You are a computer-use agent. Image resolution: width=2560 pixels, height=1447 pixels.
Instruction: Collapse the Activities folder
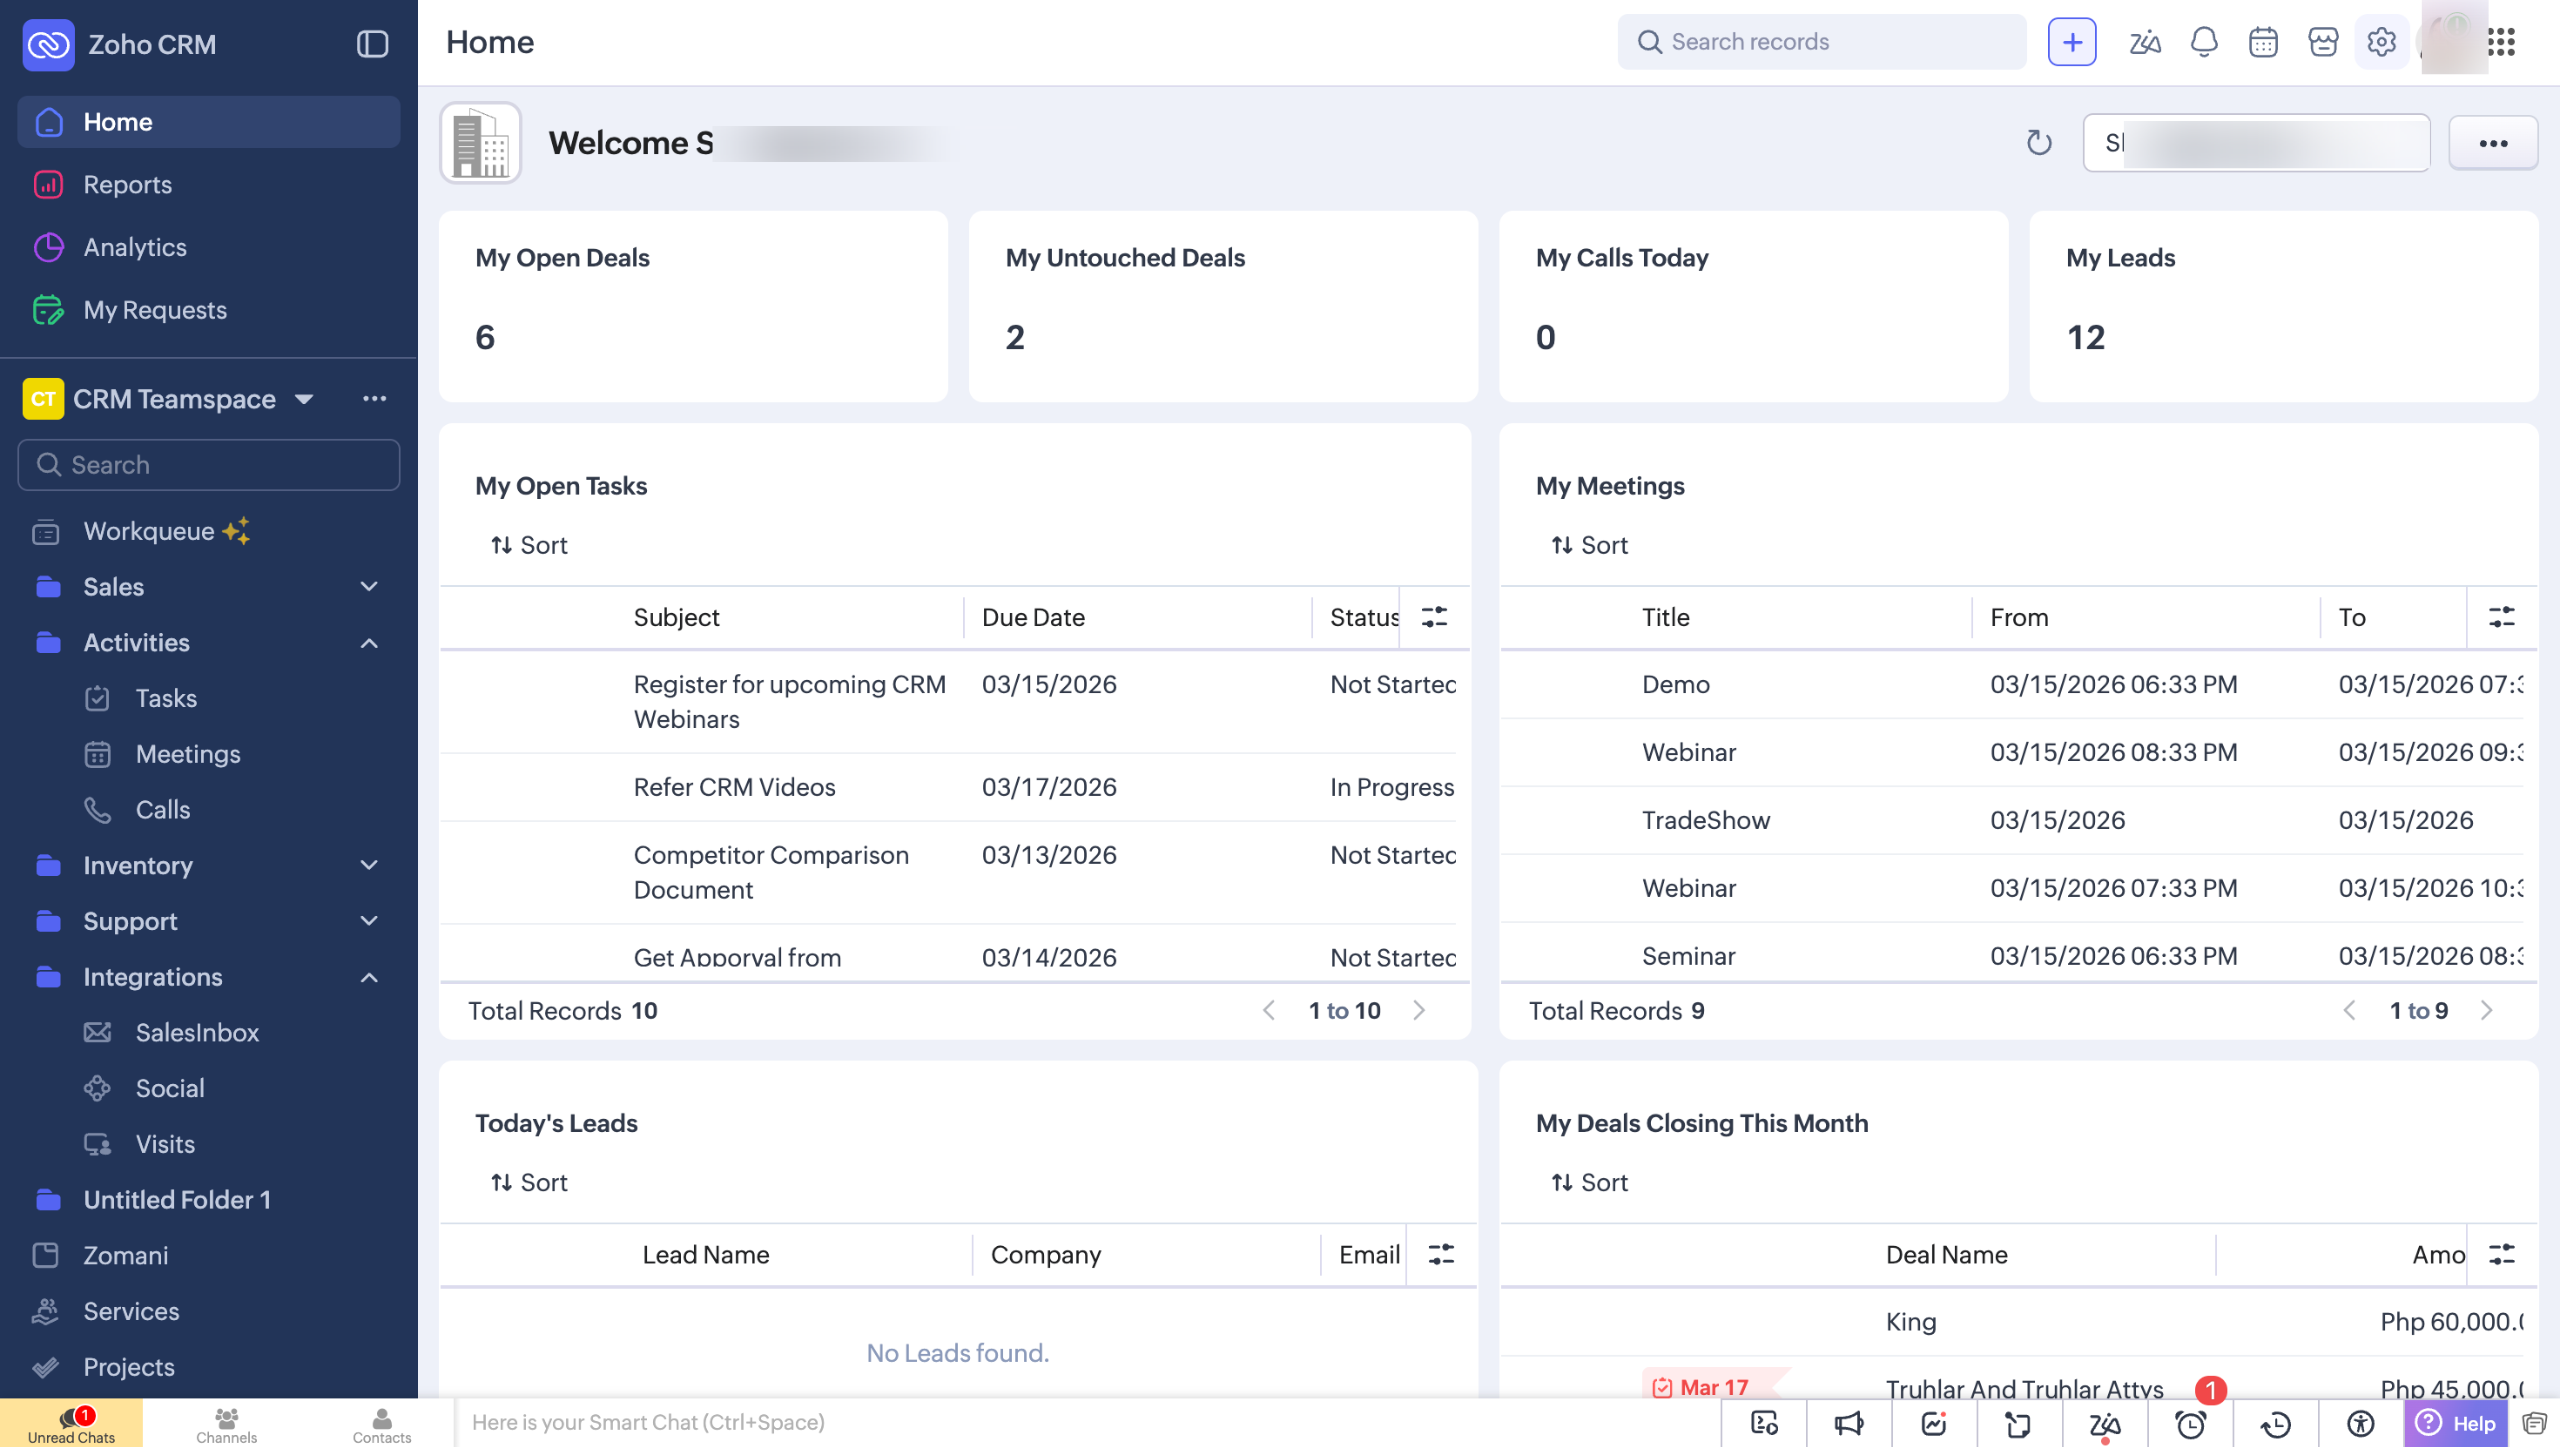coord(369,643)
